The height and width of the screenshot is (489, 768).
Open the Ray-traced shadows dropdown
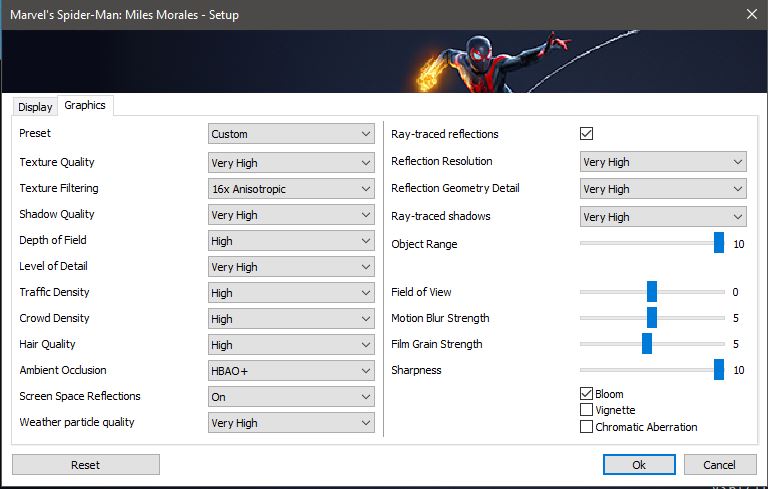point(663,217)
